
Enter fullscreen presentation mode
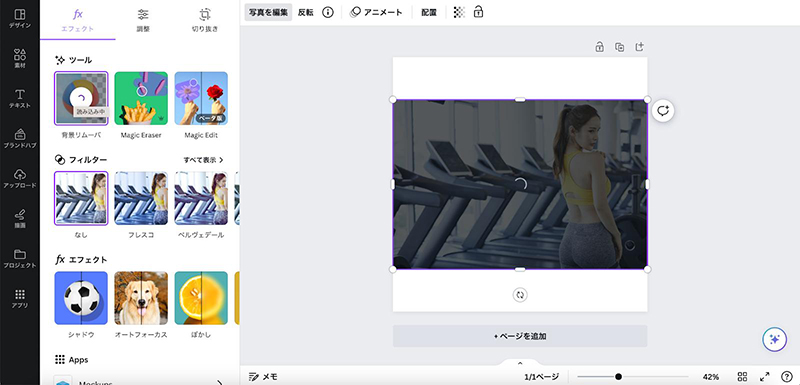764,377
